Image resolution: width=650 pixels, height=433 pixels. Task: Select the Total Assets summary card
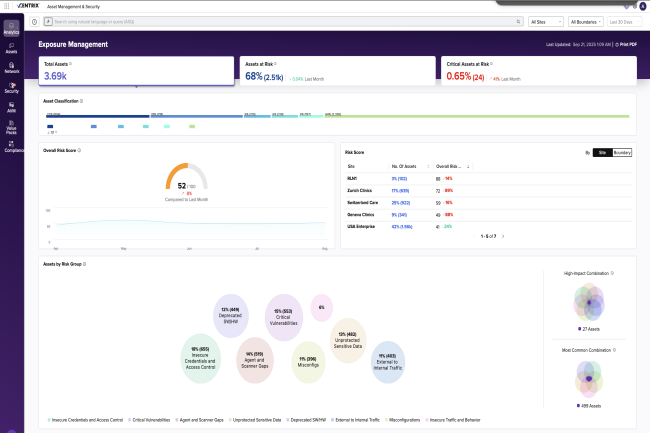coord(137,70)
